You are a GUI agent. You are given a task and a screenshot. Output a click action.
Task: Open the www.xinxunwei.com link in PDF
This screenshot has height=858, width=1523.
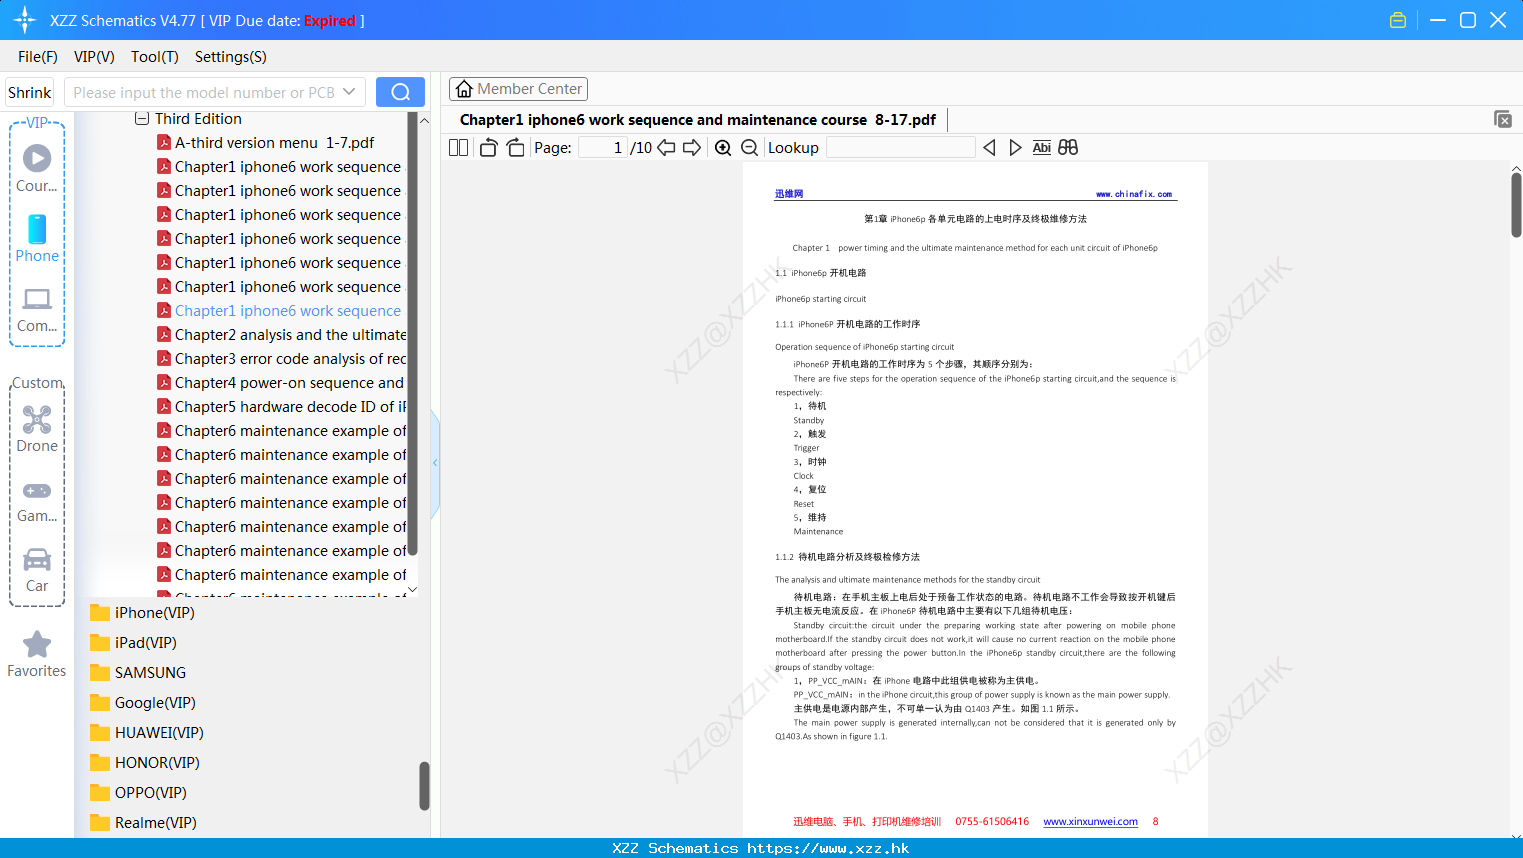click(1090, 822)
